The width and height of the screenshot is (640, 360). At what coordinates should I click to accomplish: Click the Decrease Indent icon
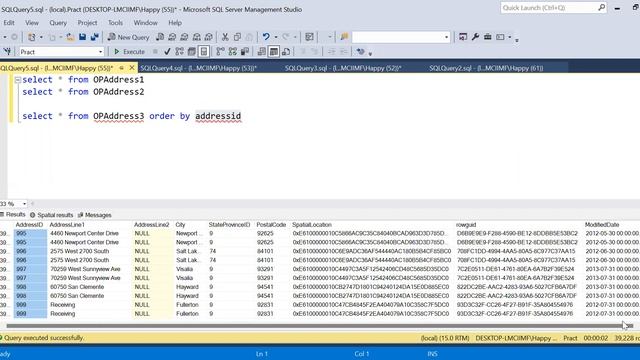point(331,51)
